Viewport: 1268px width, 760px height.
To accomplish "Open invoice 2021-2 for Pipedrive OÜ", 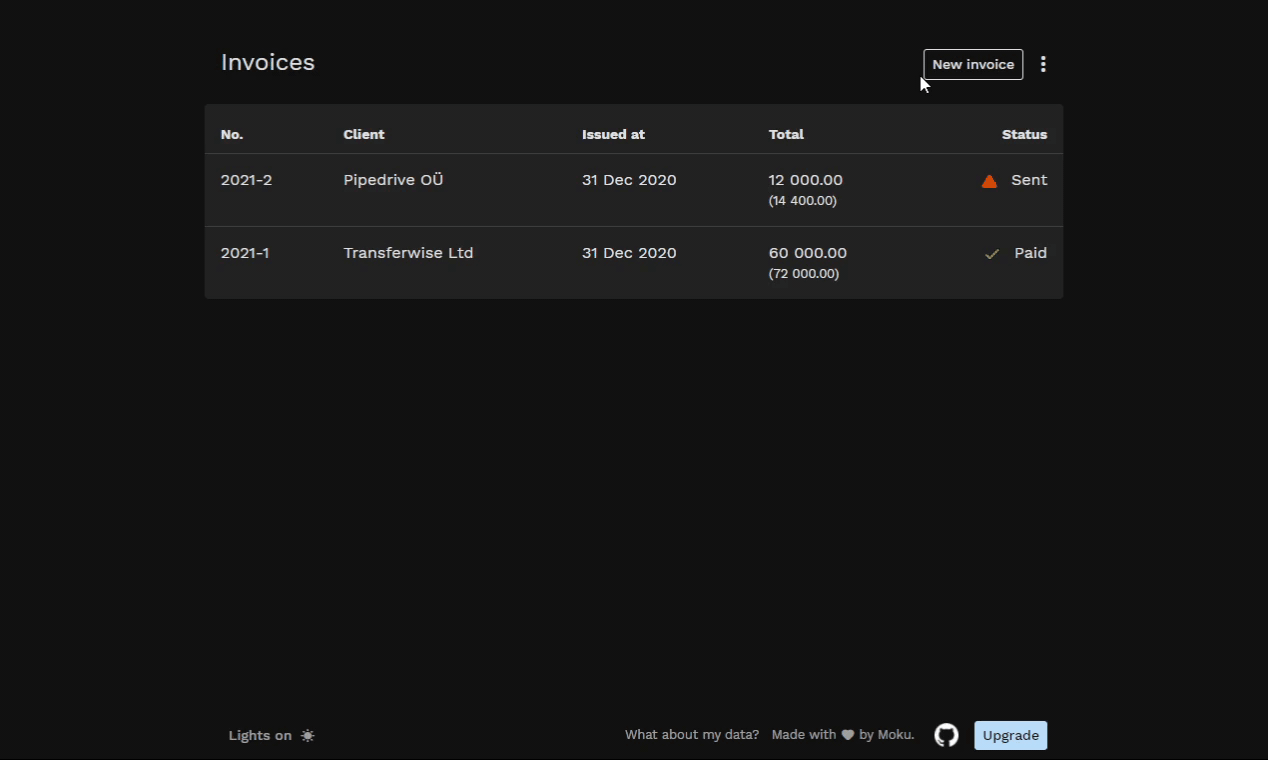I will [393, 180].
